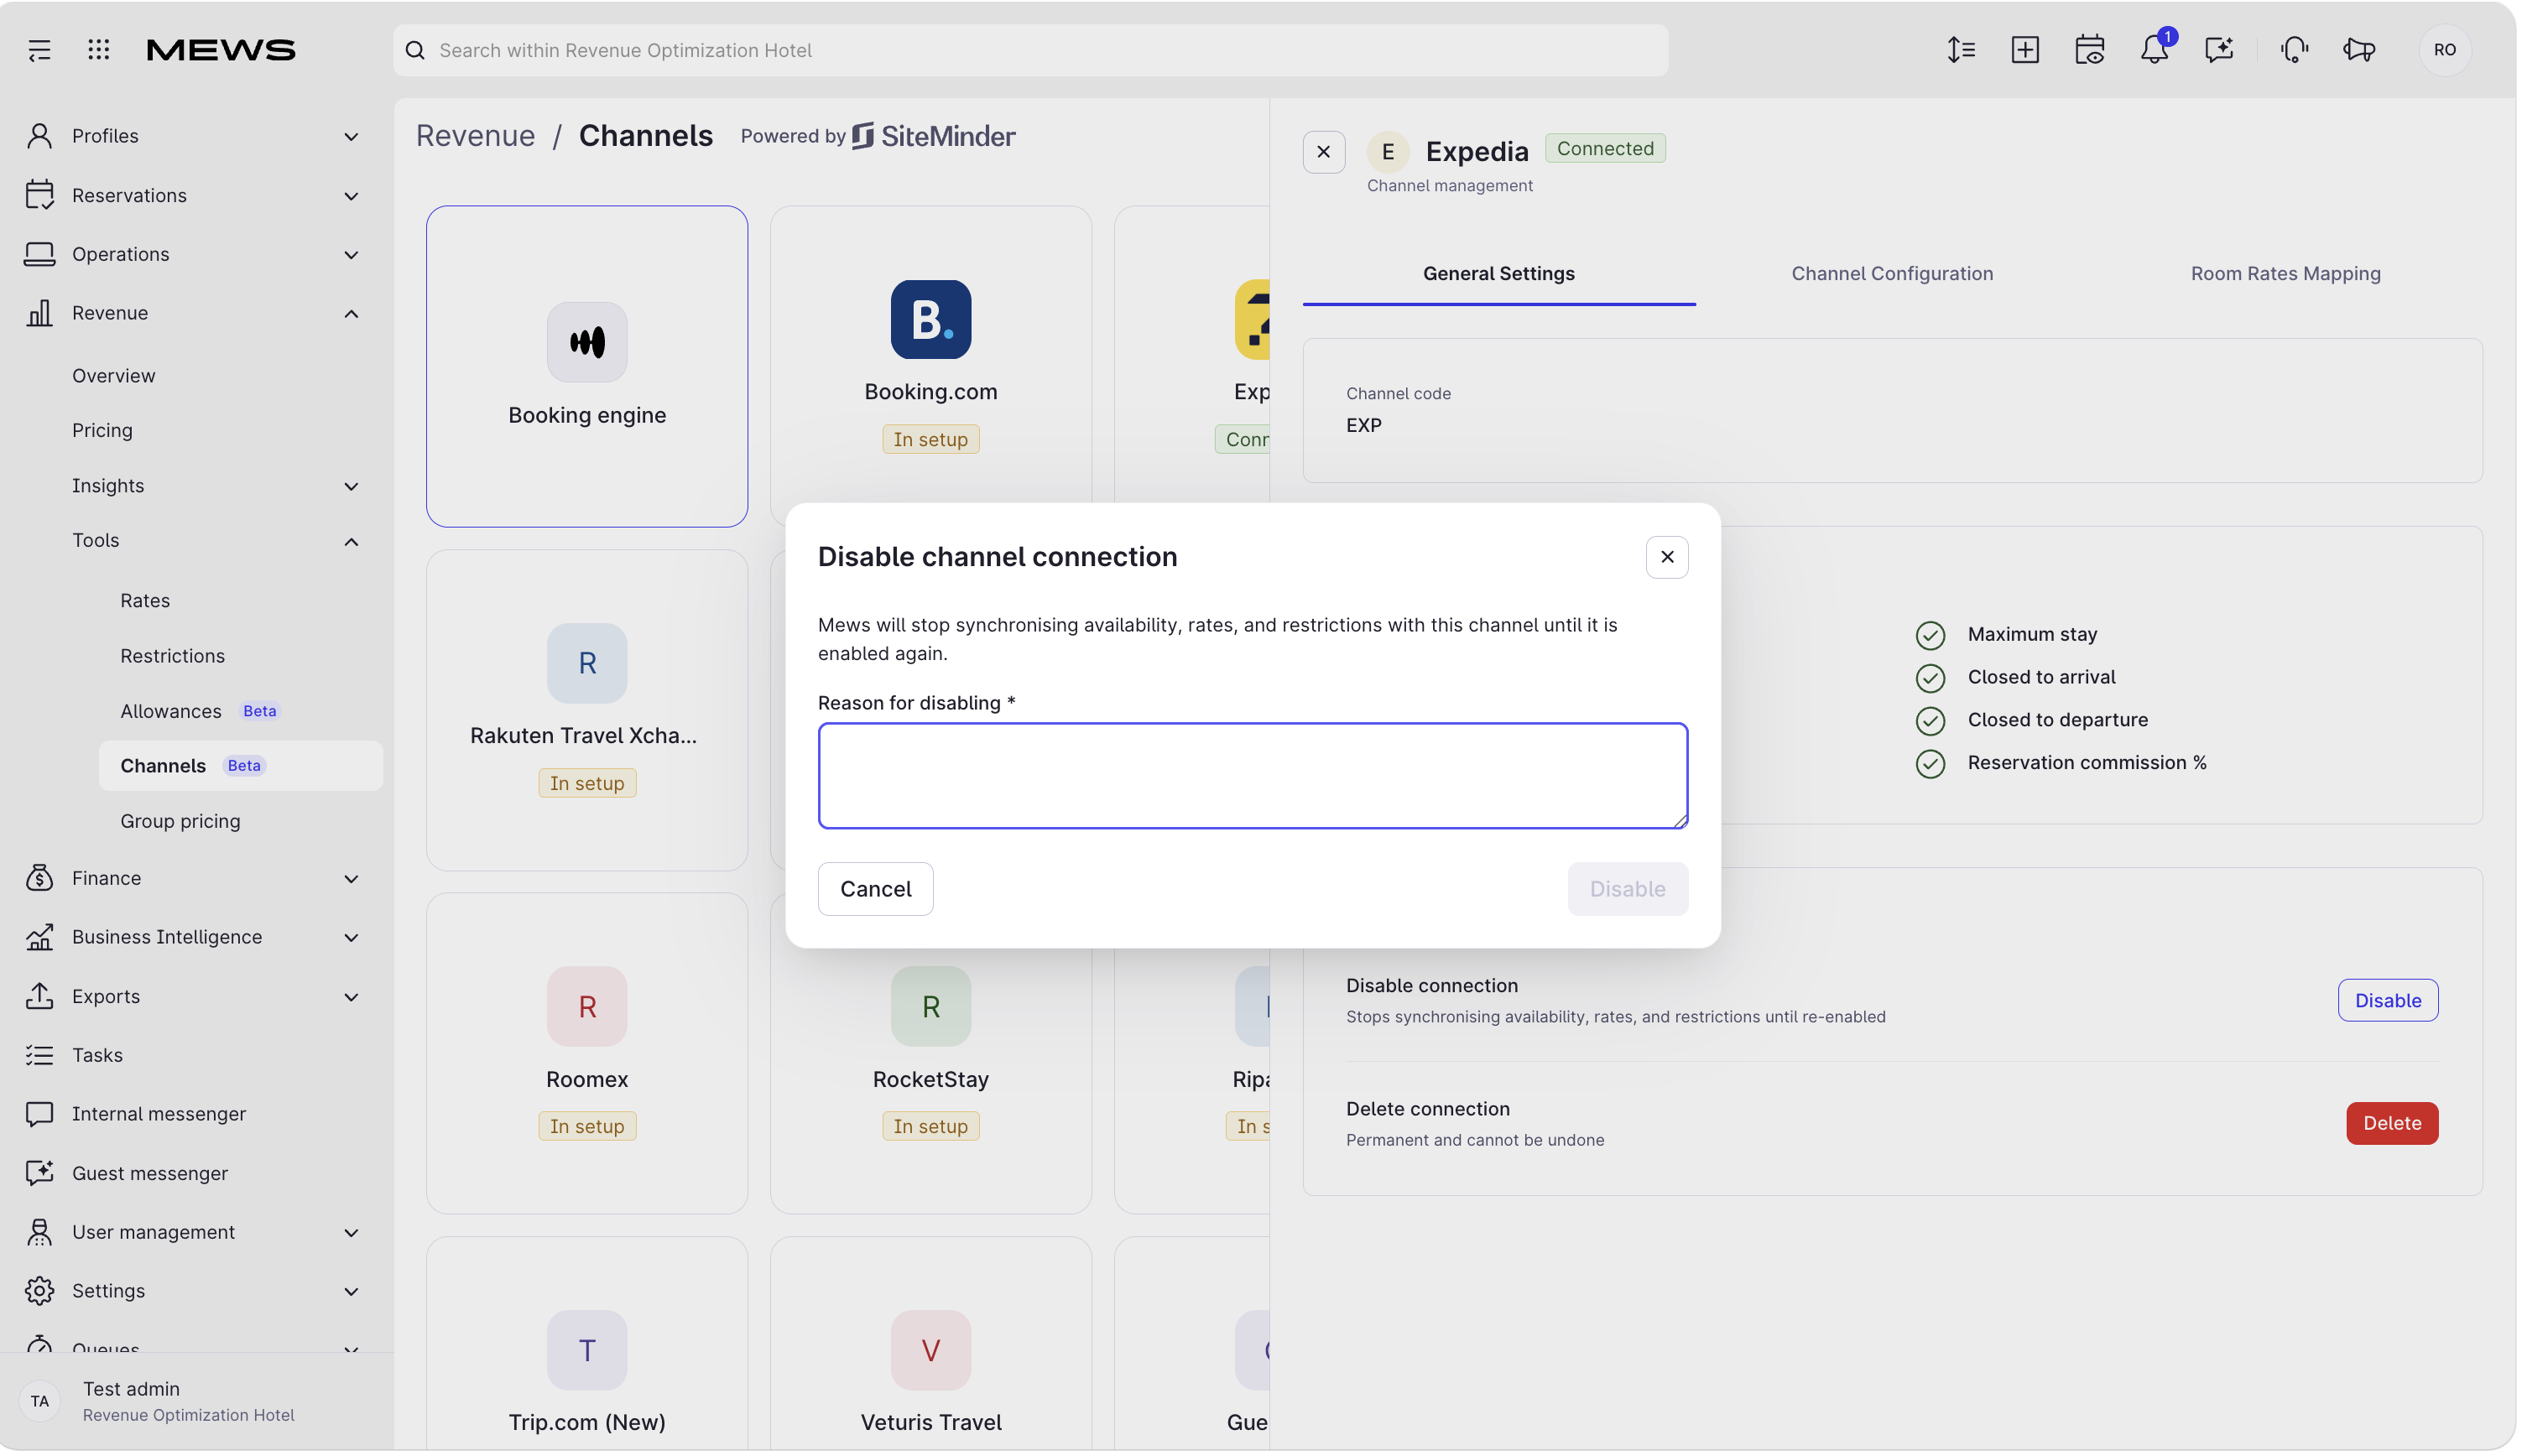The height and width of the screenshot is (1456, 2522).
Task: Click the Maximum stay check icon
Action: coord(1929,635)
